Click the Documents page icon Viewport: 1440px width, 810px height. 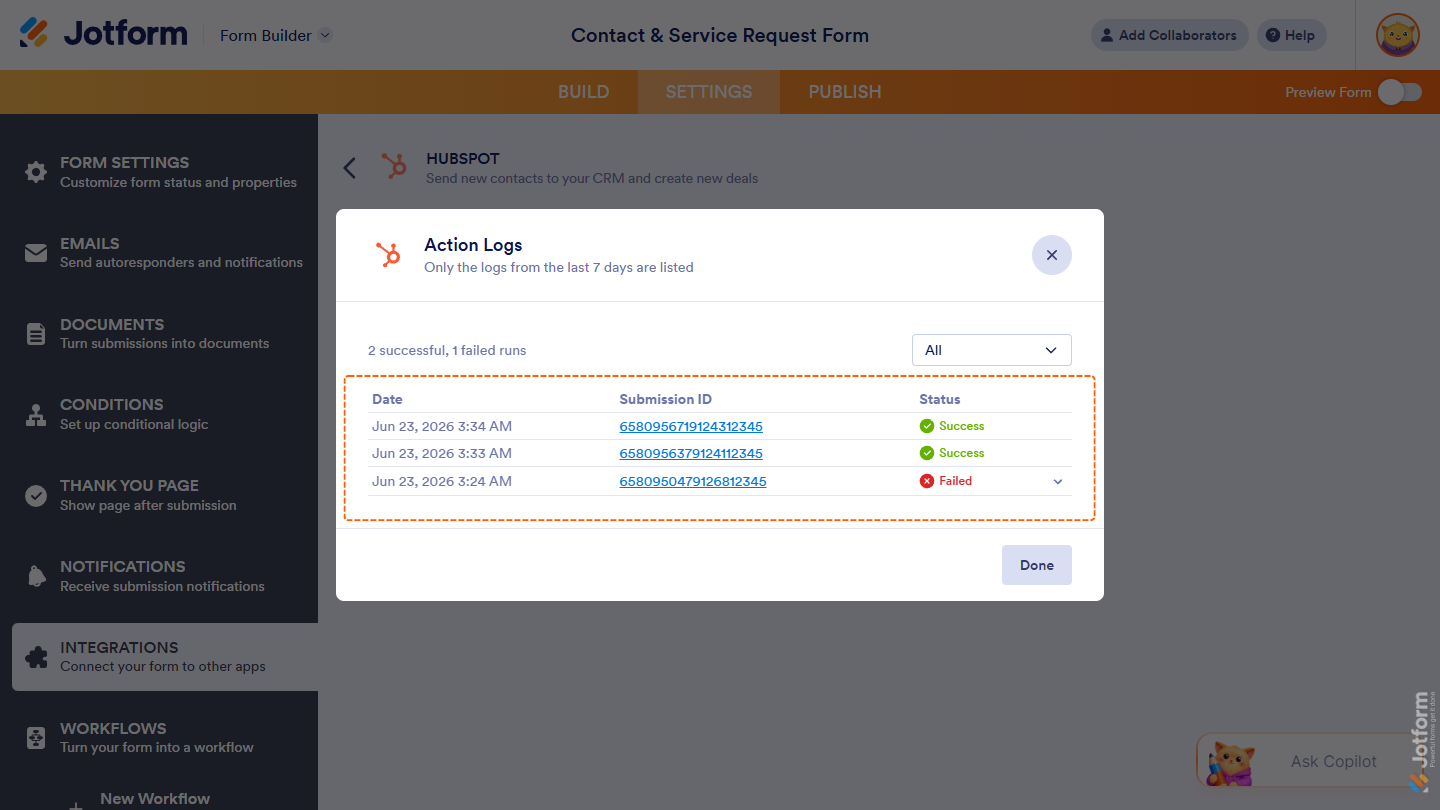(36, 334)
